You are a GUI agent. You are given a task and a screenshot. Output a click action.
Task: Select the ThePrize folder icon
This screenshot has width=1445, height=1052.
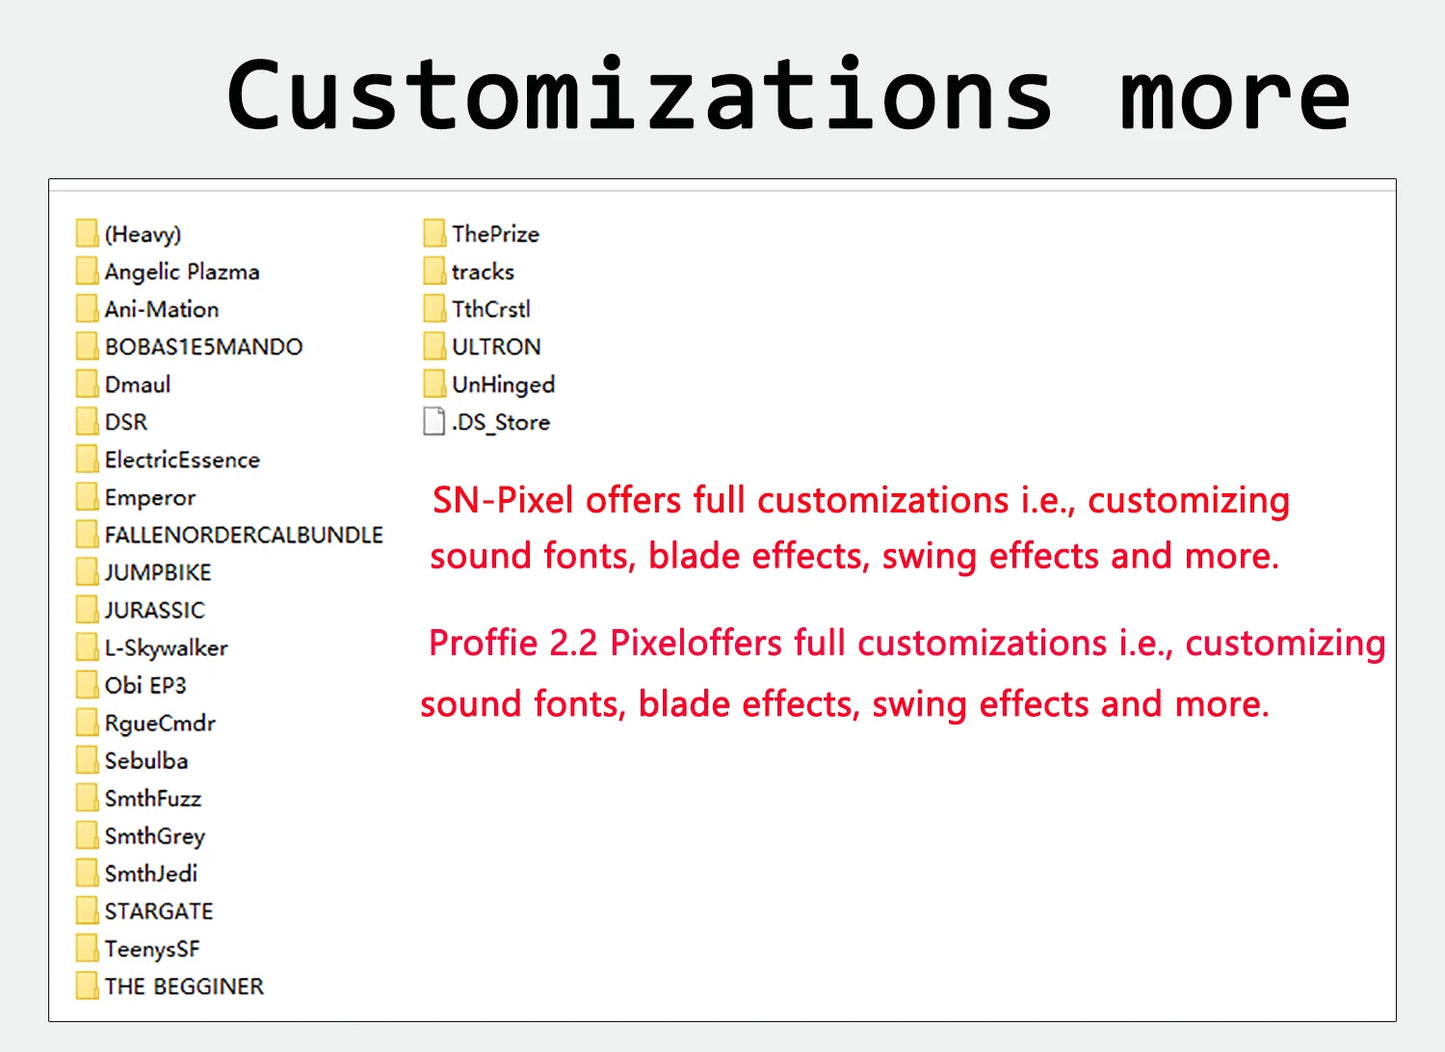[434, 233]
